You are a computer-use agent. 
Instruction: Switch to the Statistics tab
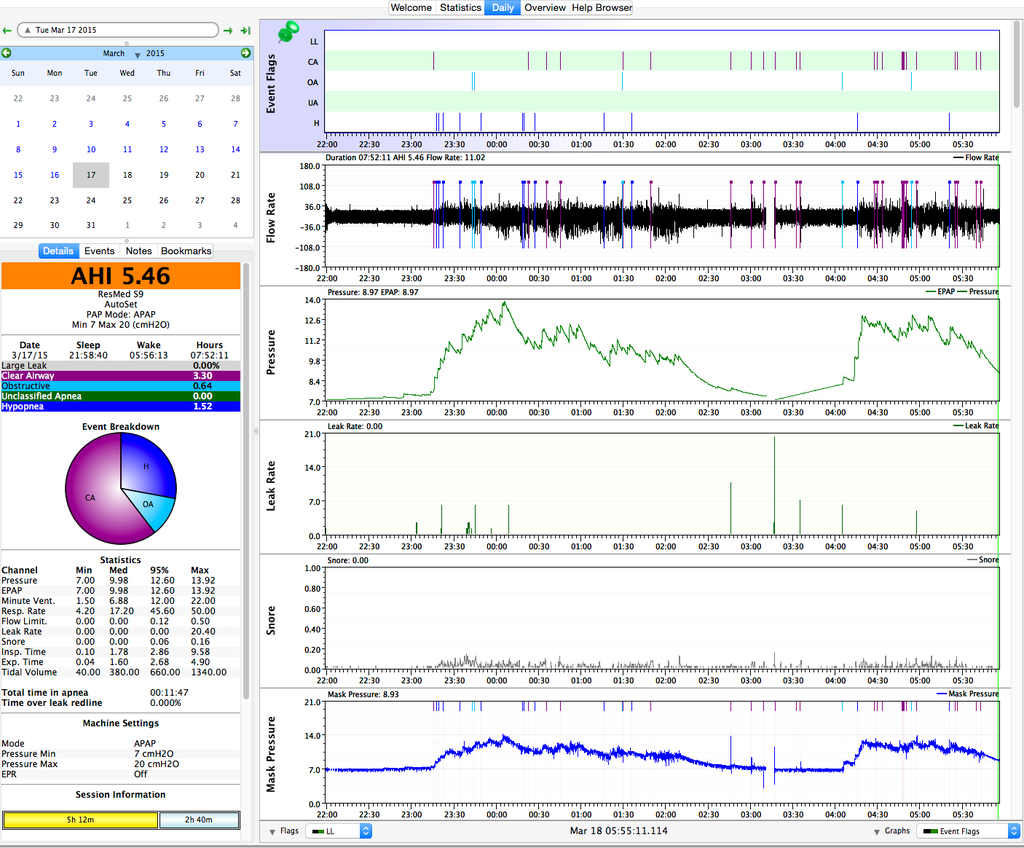coord(460,7)
